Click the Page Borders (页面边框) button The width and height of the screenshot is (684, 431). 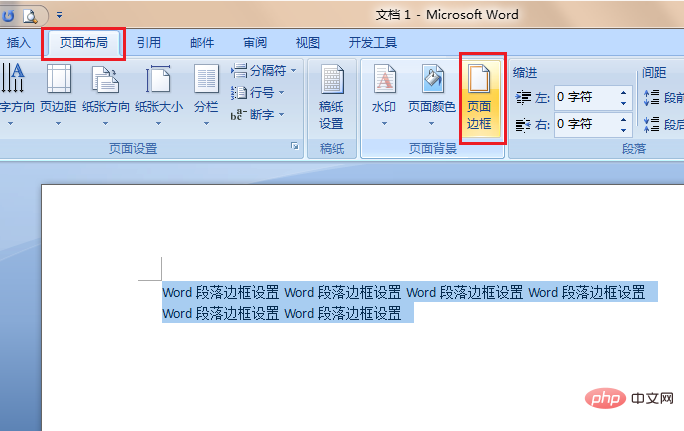click(x=480, y=97)
